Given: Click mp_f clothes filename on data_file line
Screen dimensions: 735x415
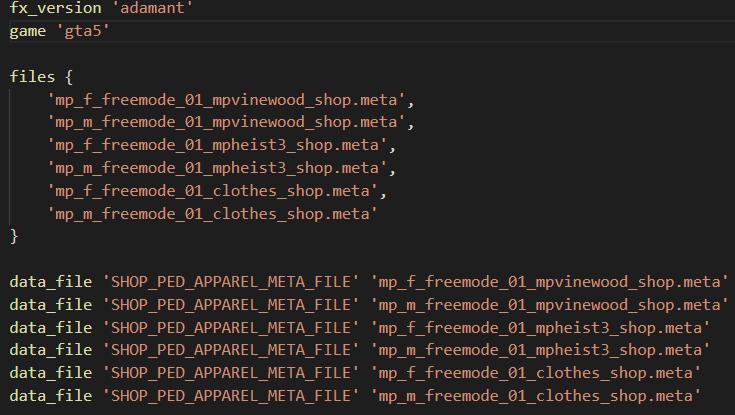Looking at the screenshot, I should 536,373.
